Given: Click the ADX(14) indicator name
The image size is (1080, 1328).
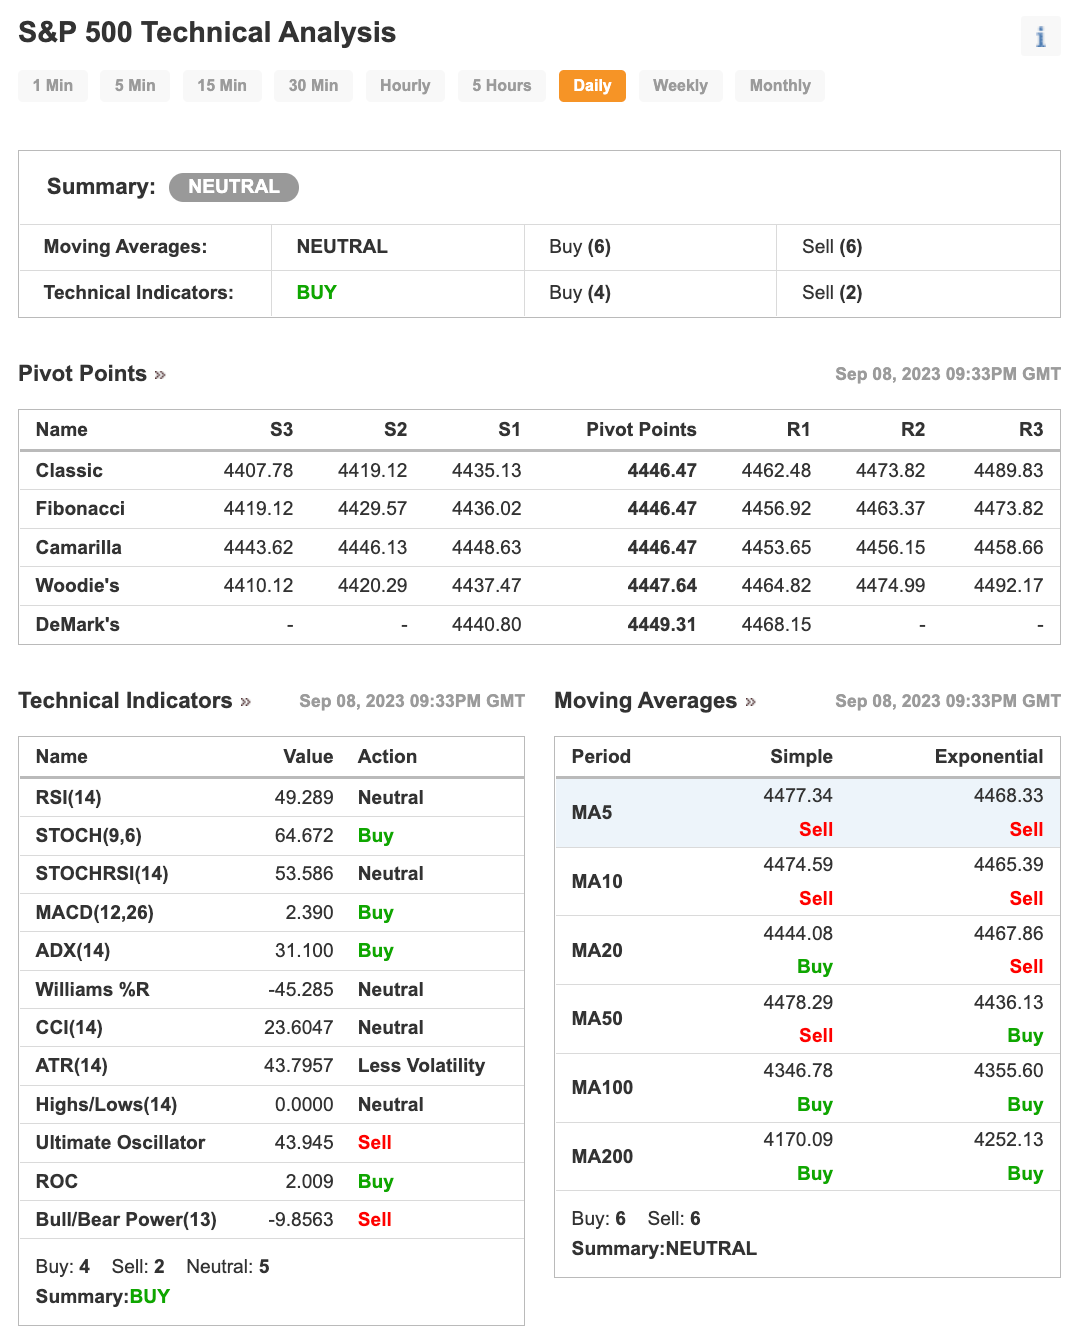Looking at the screenshot, I should pos(73,951).
